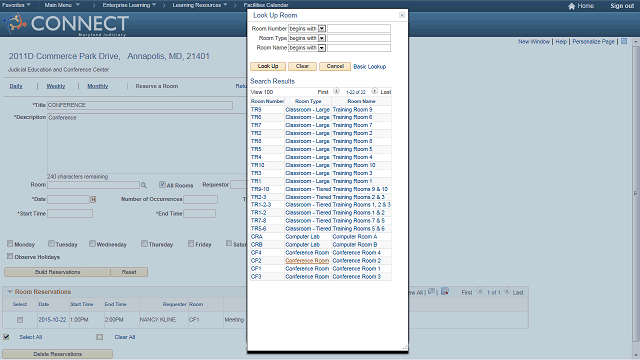
Task: Switch to Basic Lookup
Action: 369,67
